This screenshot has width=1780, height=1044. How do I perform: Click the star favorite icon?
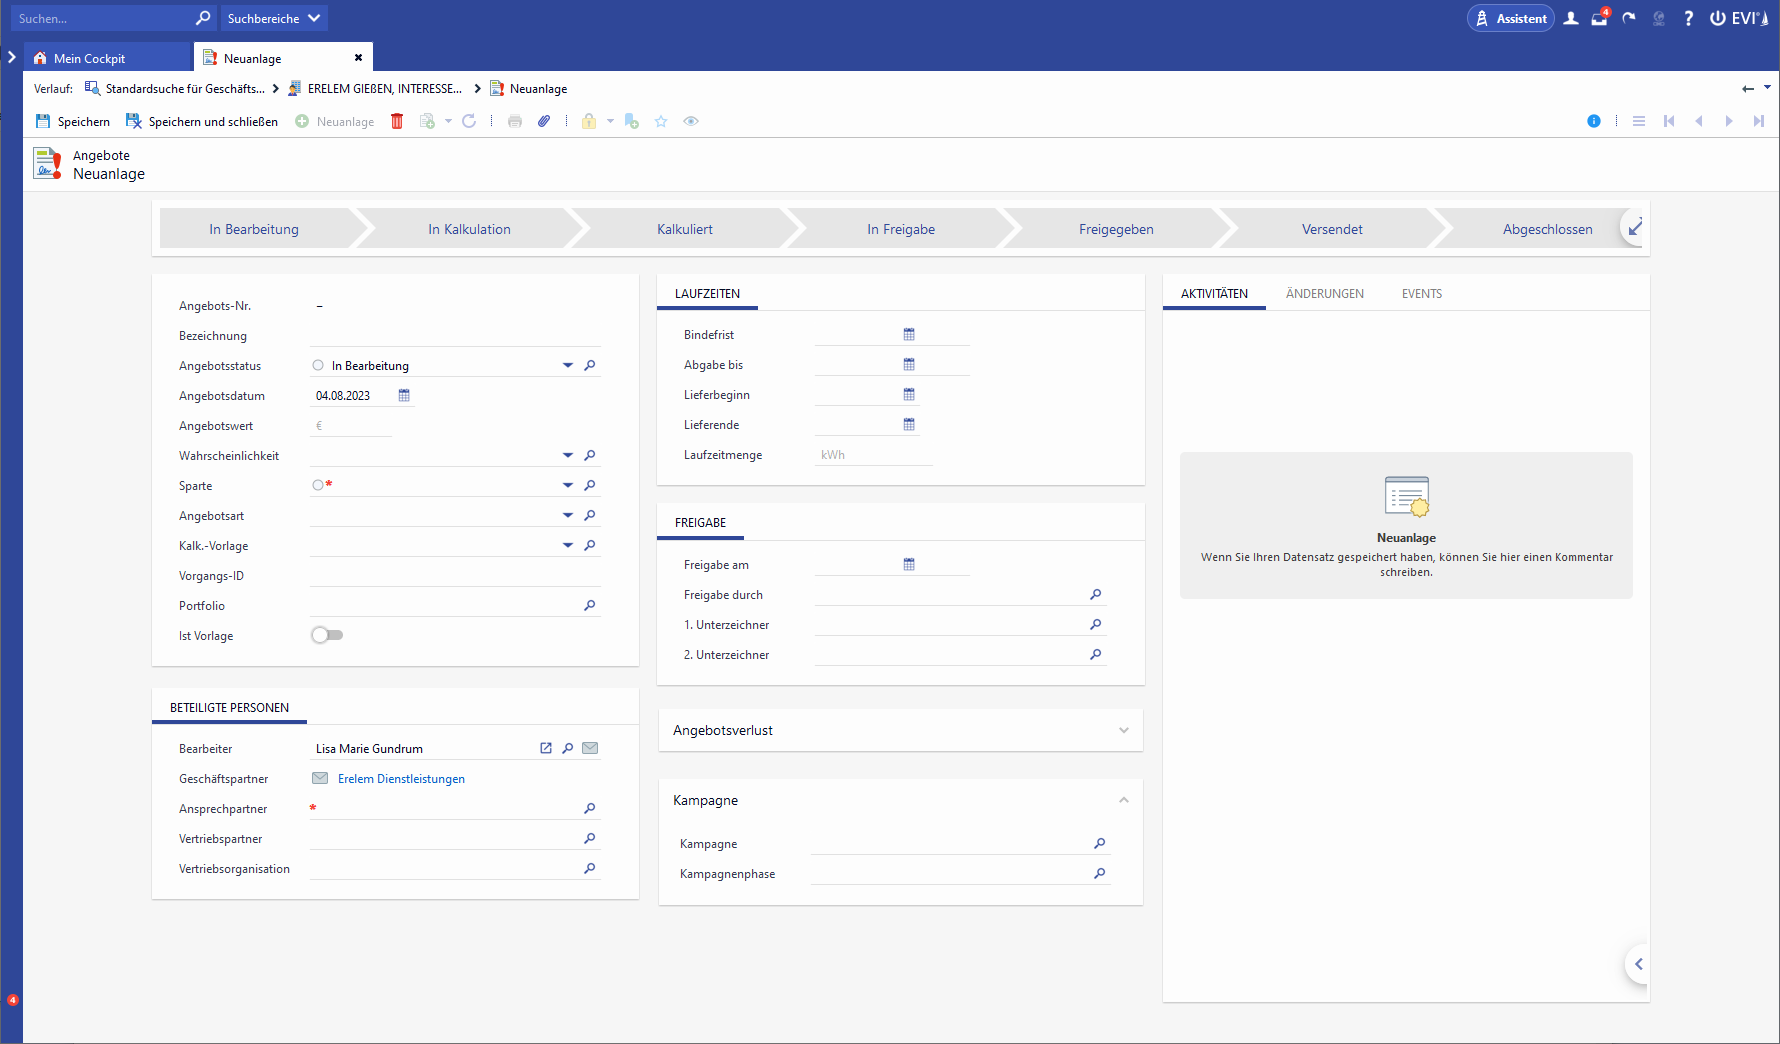[661, 121]
